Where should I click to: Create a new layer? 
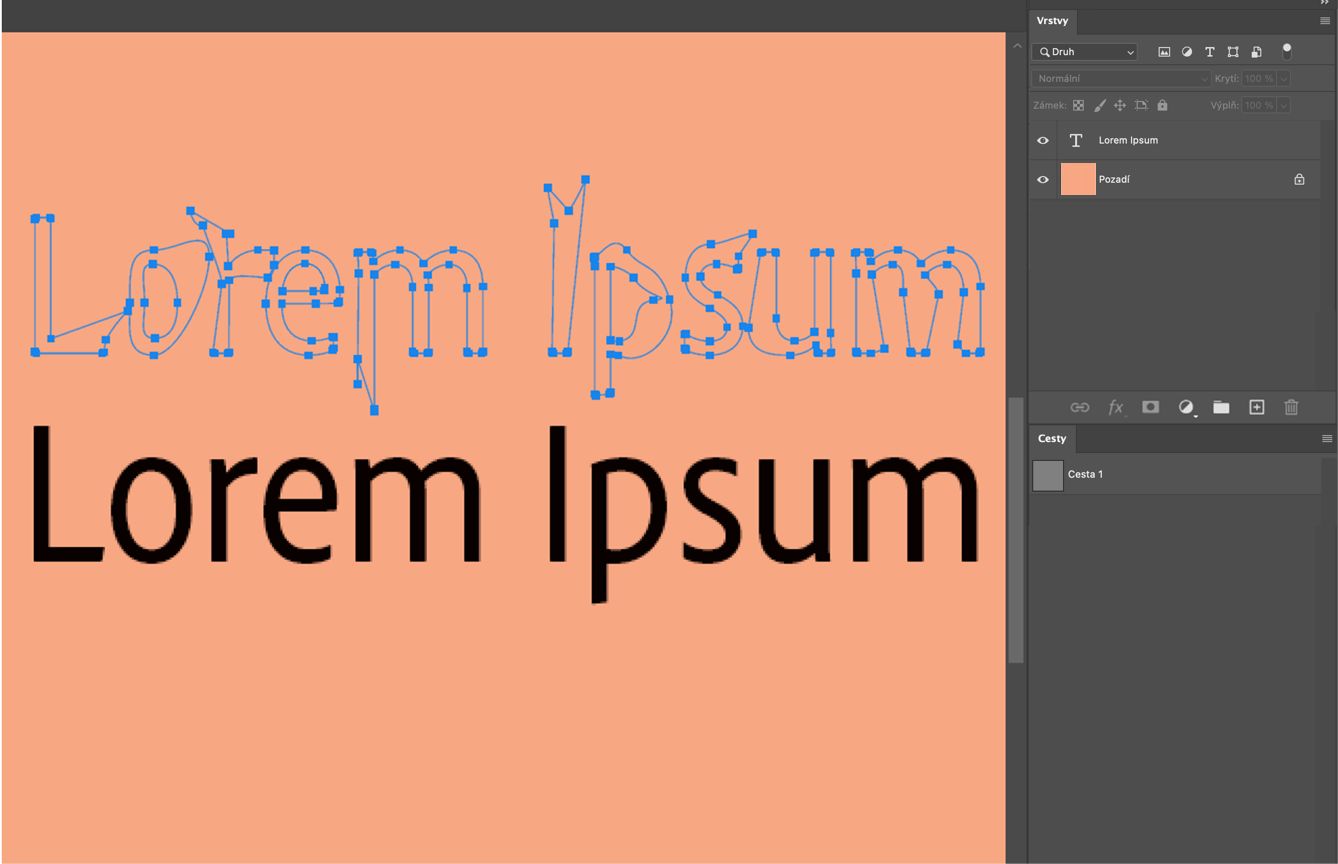click(x=1257, y=407)
